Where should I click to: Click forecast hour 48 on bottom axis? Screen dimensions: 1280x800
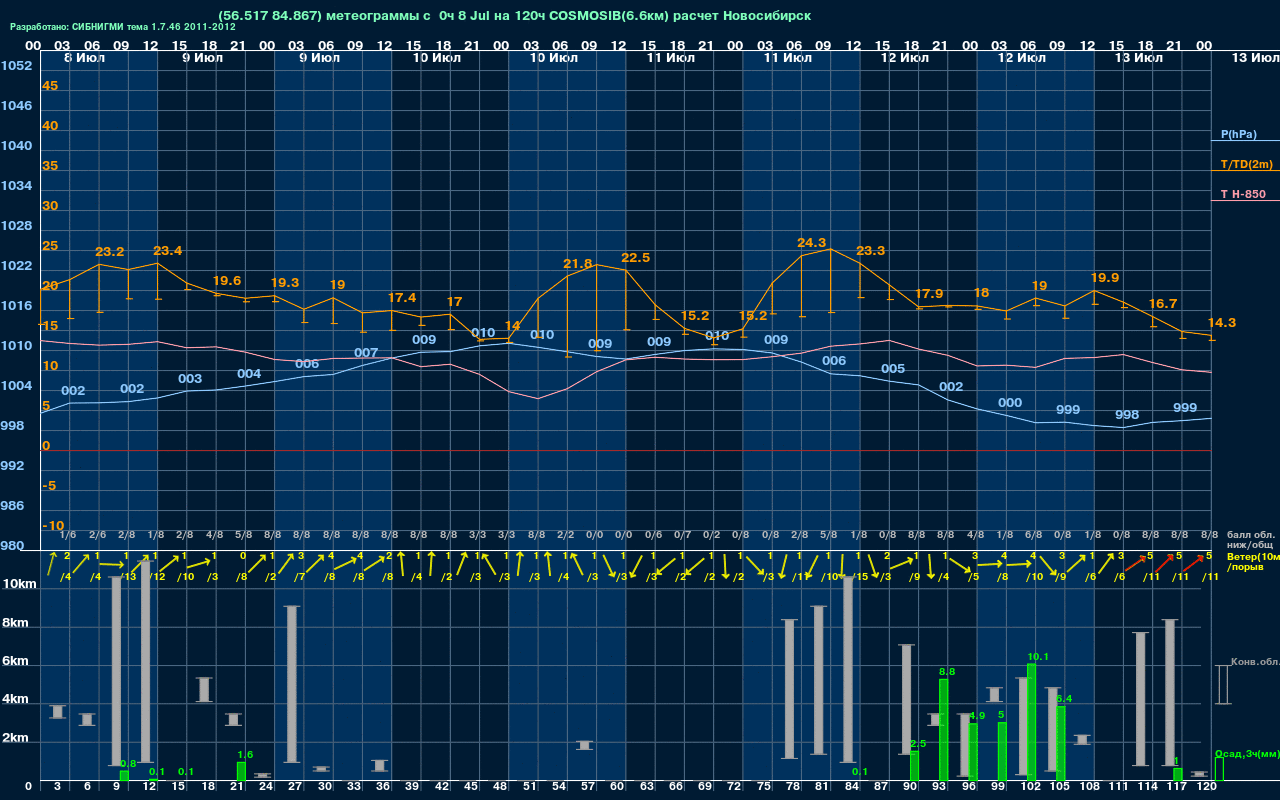(x=501, y=788)
